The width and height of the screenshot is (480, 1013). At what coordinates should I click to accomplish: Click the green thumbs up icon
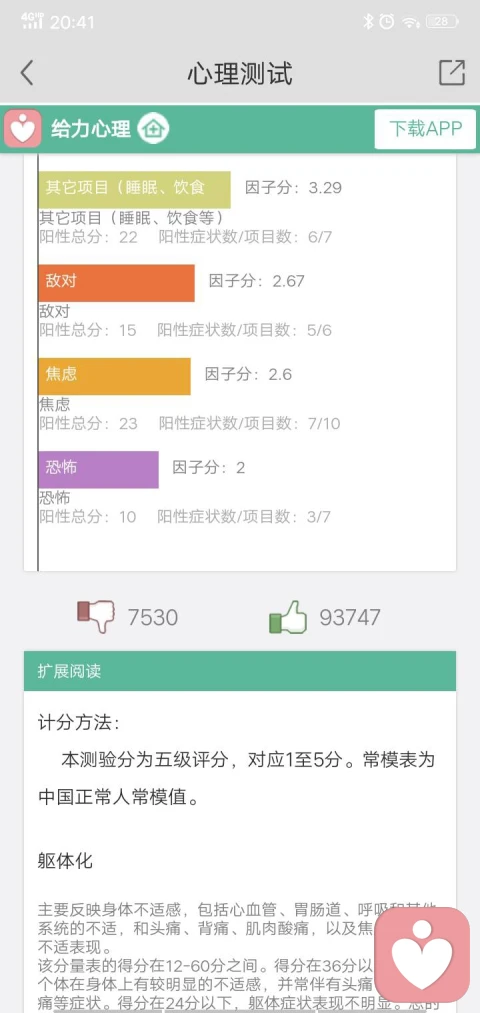287,617
